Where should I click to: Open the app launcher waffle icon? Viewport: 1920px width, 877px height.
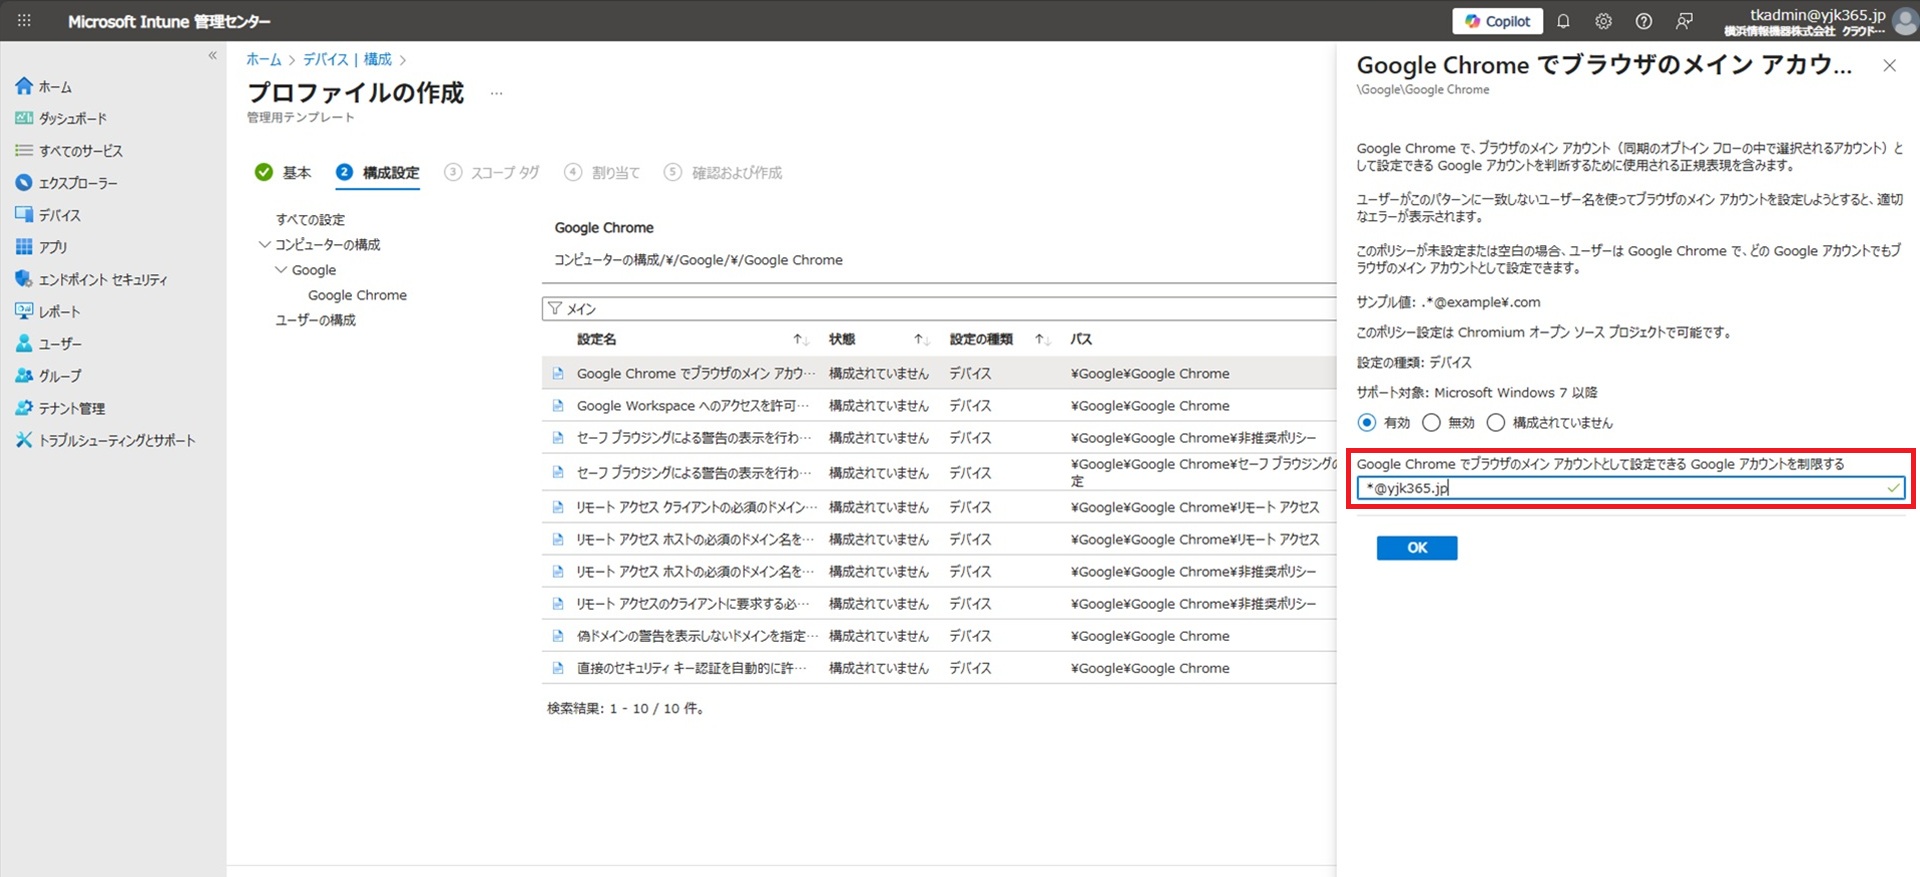click(x=24, y=21)
